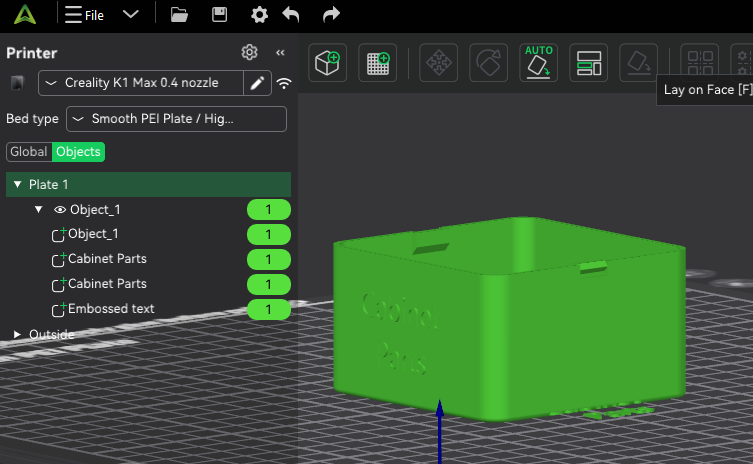Click the Arrange all objects icon

point(589,62)
